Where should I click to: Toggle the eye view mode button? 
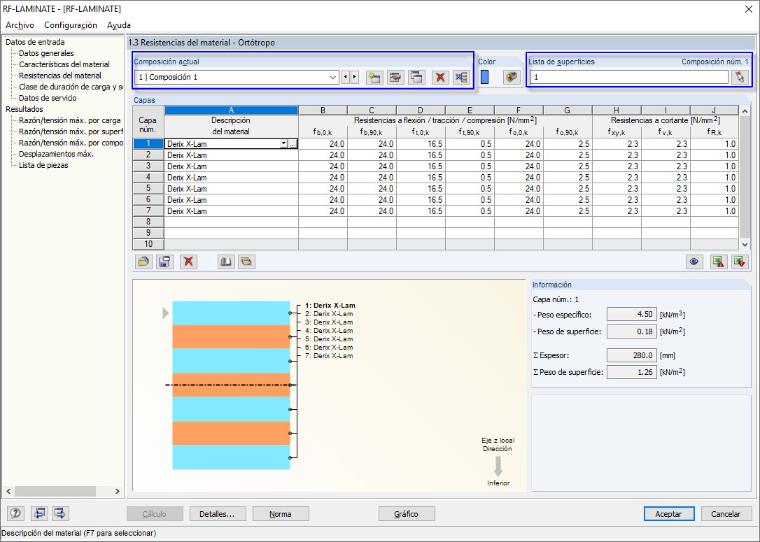(694, 262)
